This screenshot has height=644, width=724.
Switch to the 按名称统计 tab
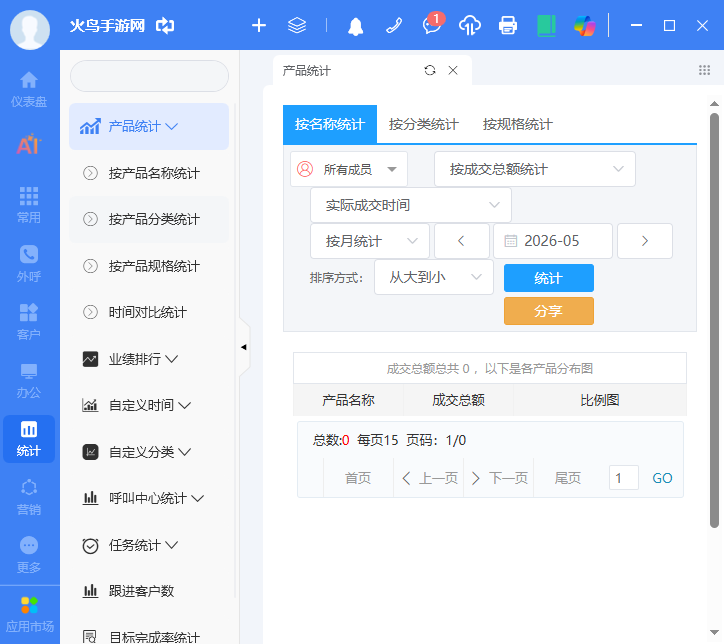pos(330,124)
